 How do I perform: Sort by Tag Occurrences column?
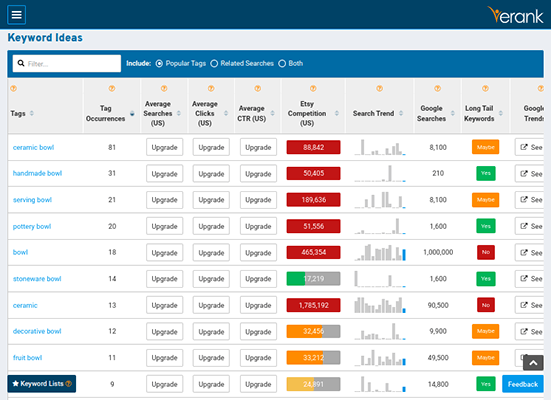point(132,113)
